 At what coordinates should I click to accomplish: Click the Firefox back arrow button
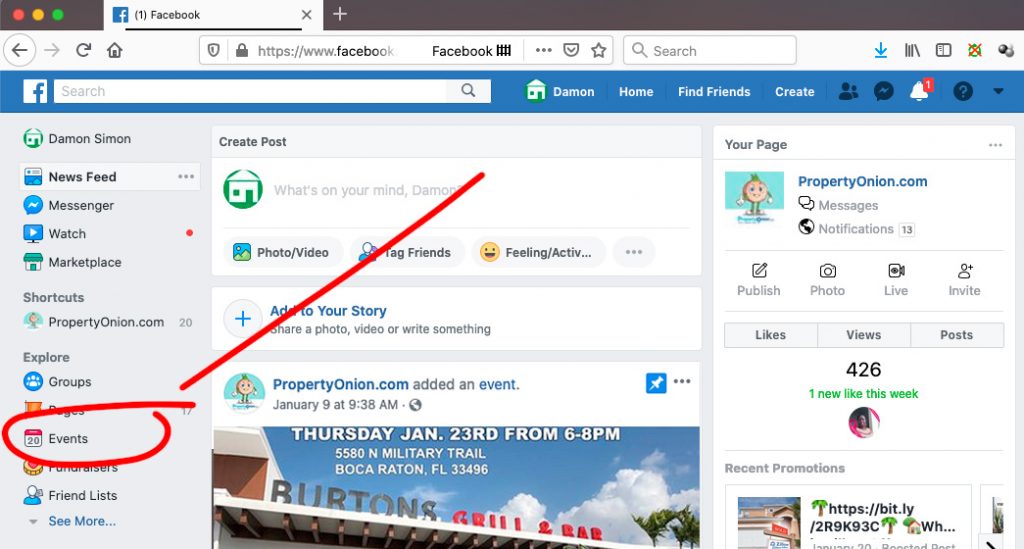coord(20,50)
